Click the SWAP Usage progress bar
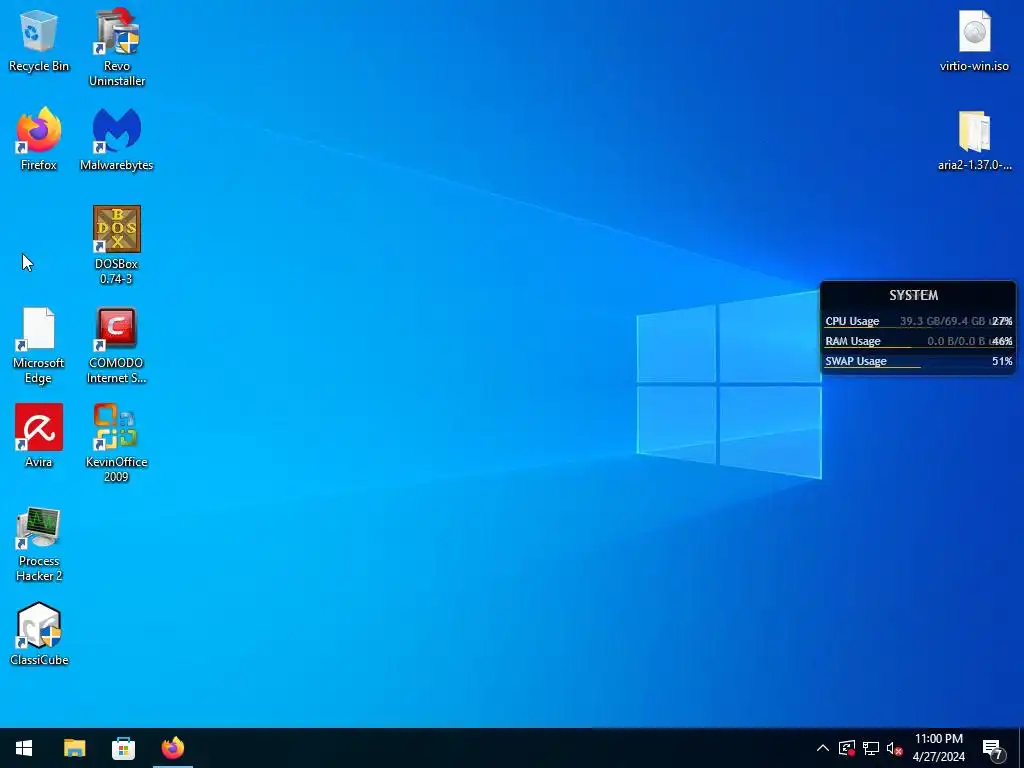 tap(872, 368)
